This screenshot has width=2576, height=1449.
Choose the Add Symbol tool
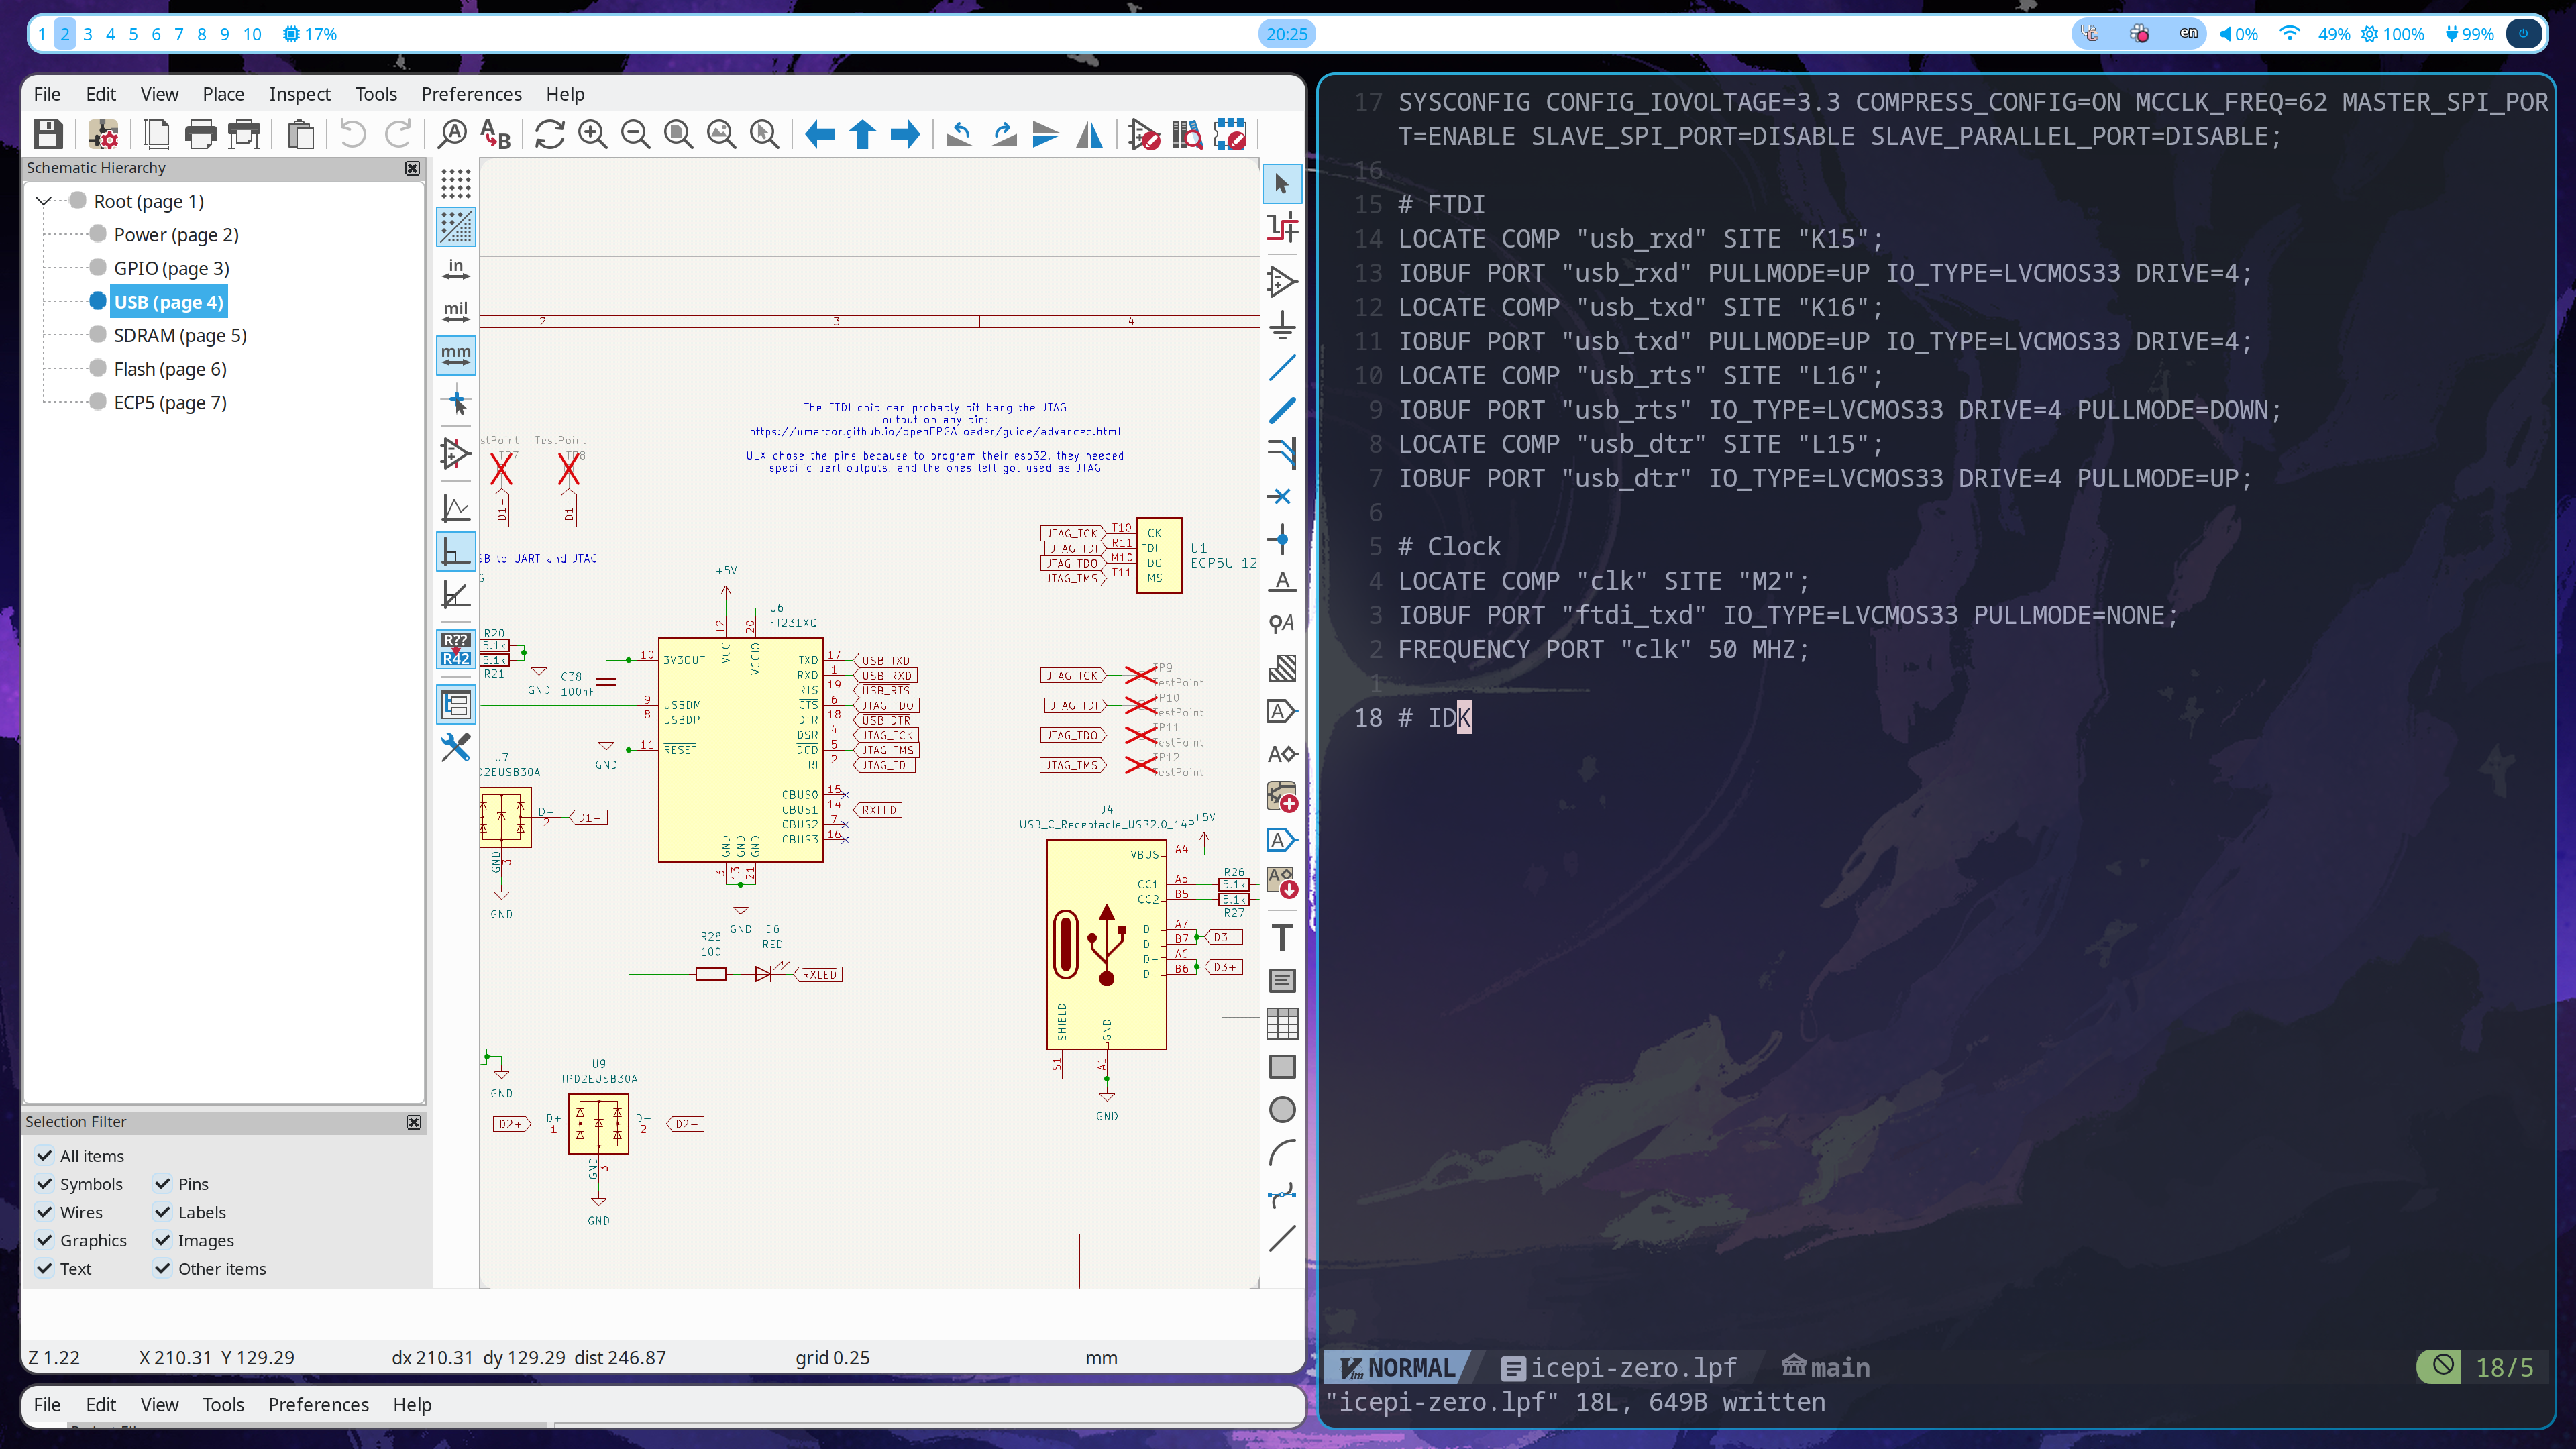pos(1282,282)
